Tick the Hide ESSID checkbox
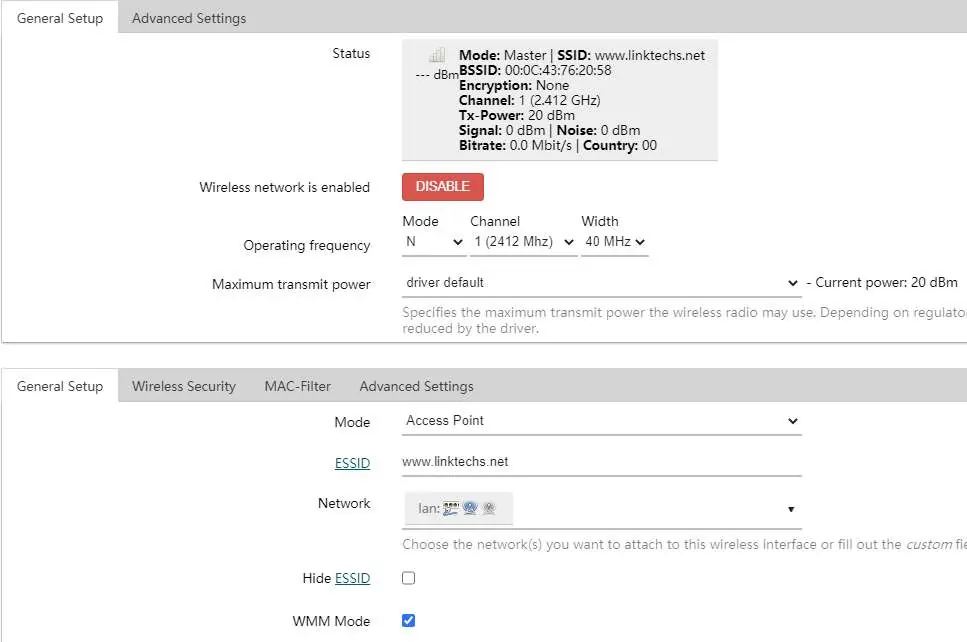The width and height of the screenshot is (967, 642). [x=408, y=578]
